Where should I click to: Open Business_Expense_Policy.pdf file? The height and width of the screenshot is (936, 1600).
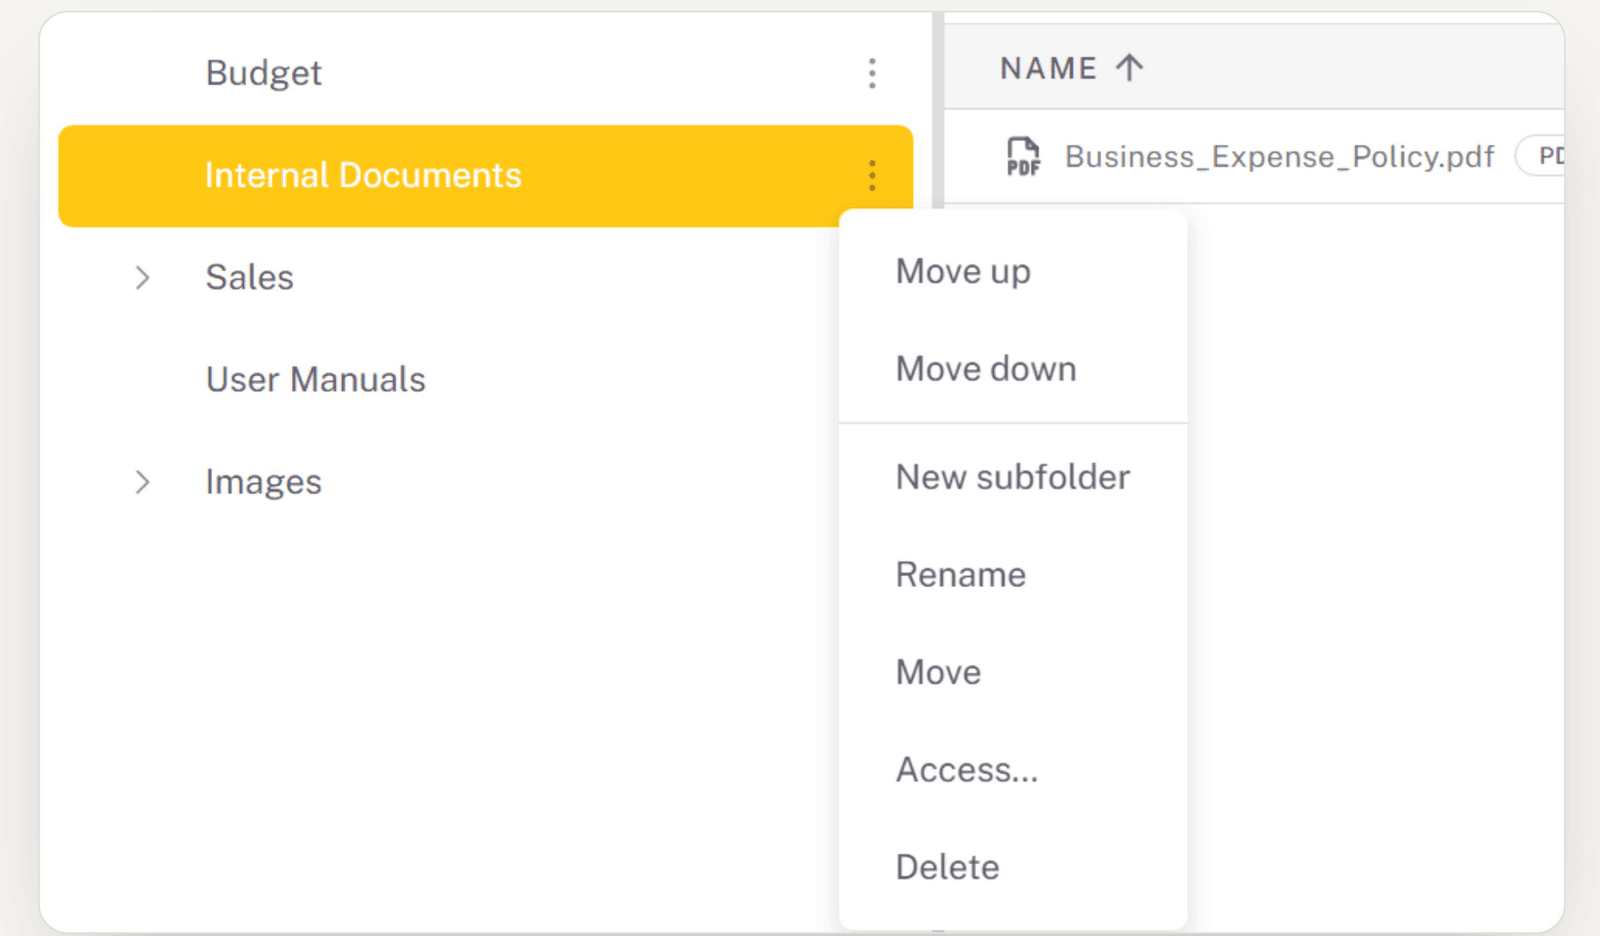pos(1279,157)
